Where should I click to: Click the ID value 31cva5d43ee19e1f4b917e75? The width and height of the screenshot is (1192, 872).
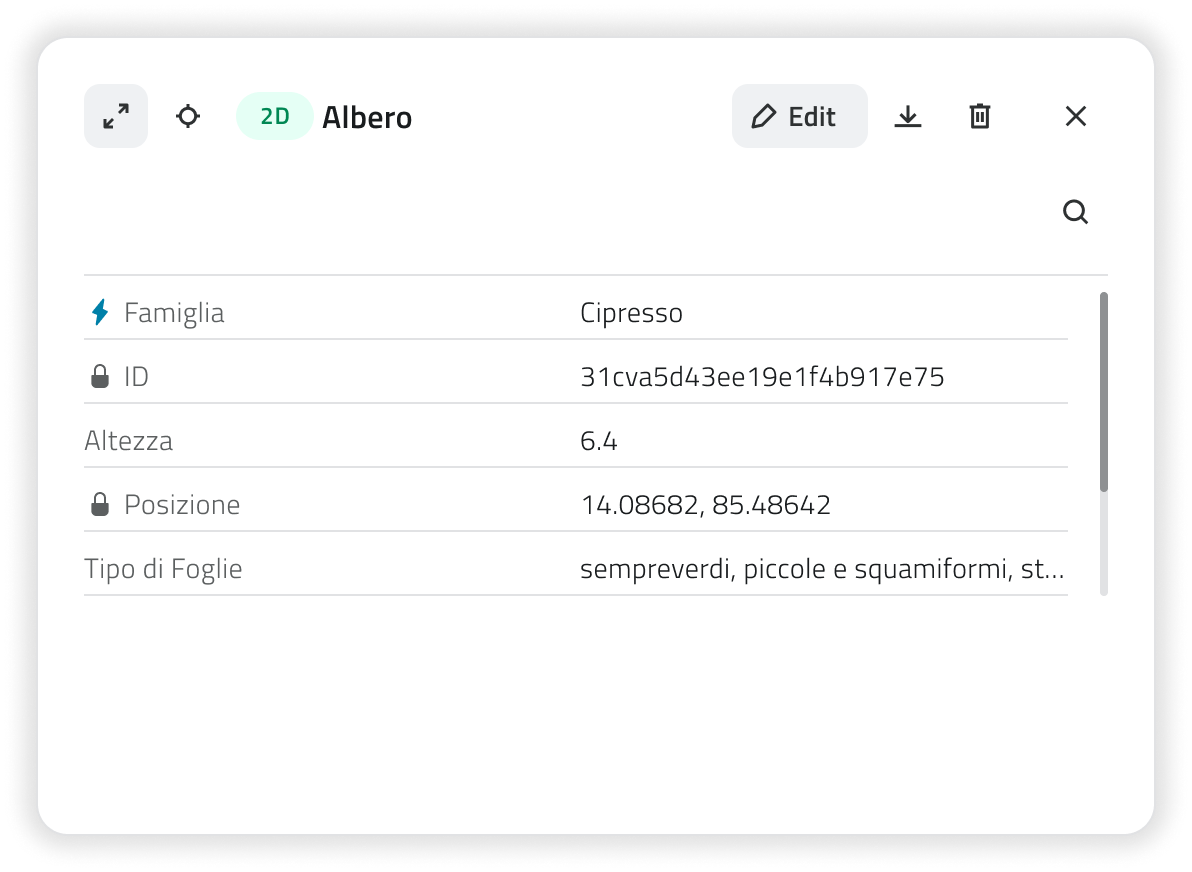tap(762, 377)
